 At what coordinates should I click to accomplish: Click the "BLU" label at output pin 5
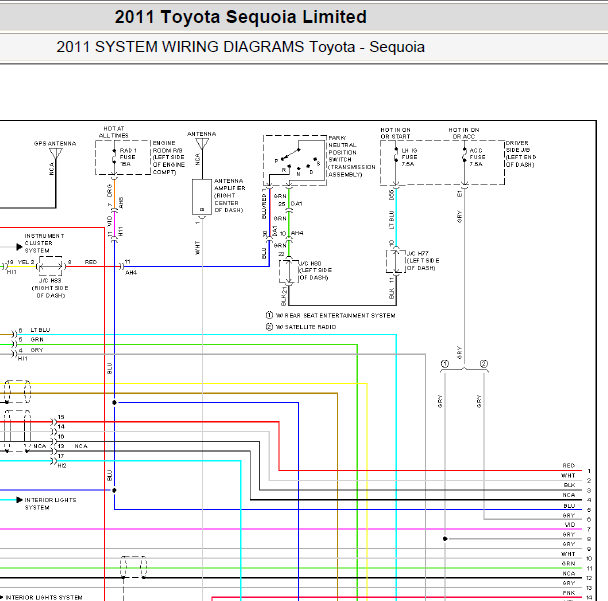(x=569, y=506)
